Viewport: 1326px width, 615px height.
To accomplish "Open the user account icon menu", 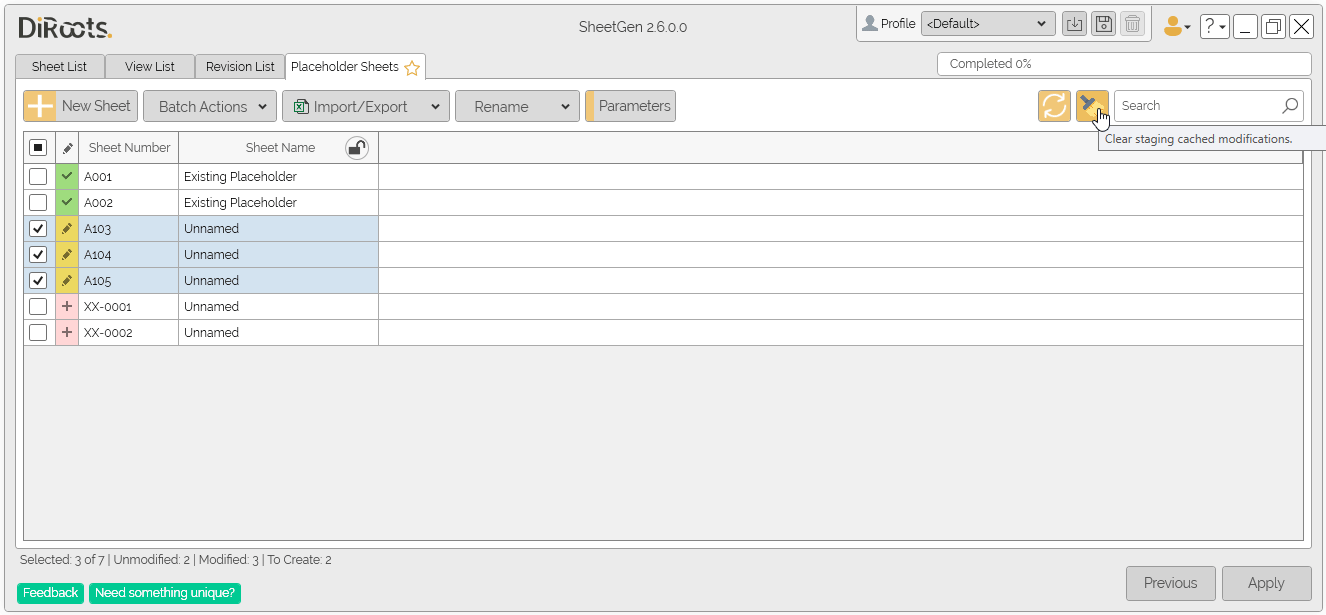I will coord(1176,27).
